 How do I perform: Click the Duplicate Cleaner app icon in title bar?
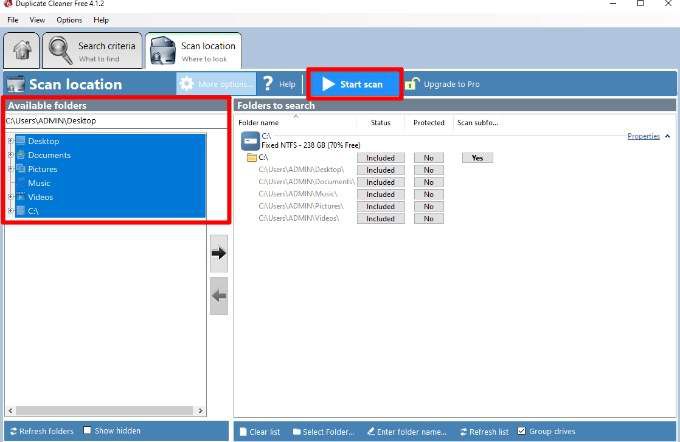[7, 3]
